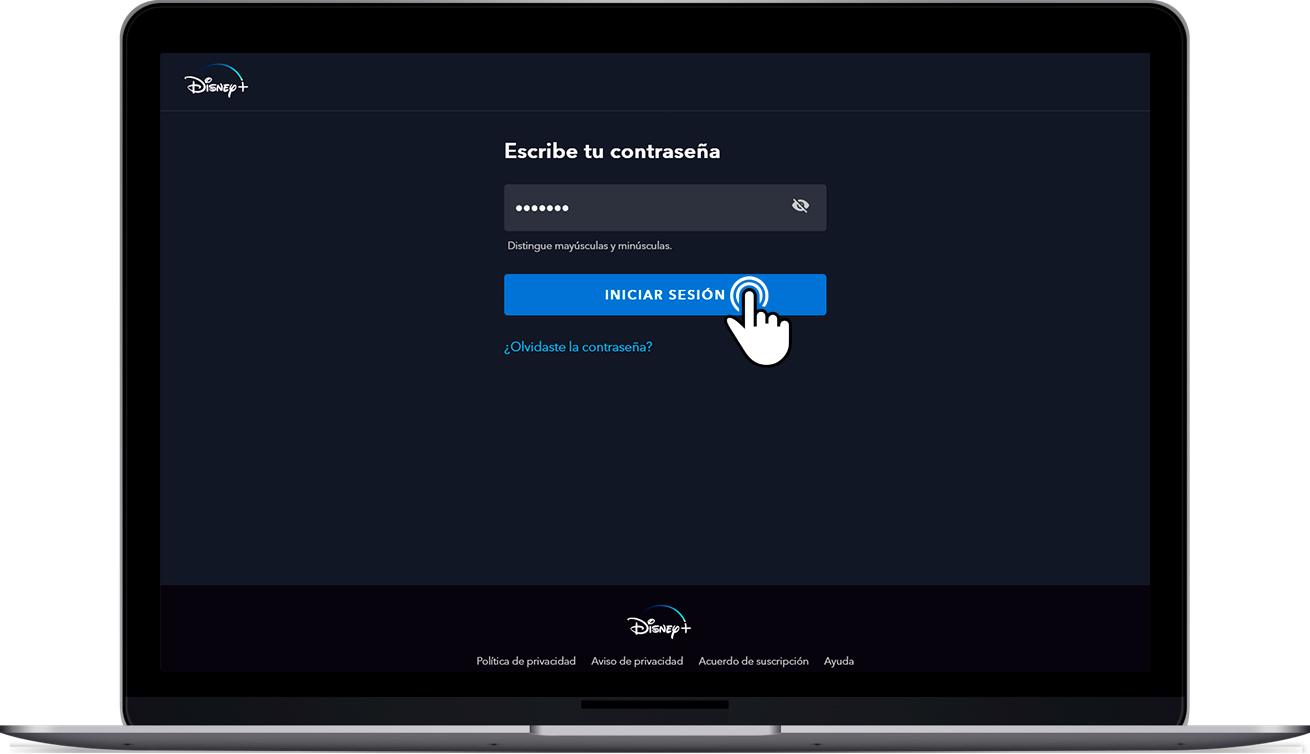This screenshot has width=1310, height=754.
Task: Open the Acuerdo de suscripción
Action: coord(753,660)
